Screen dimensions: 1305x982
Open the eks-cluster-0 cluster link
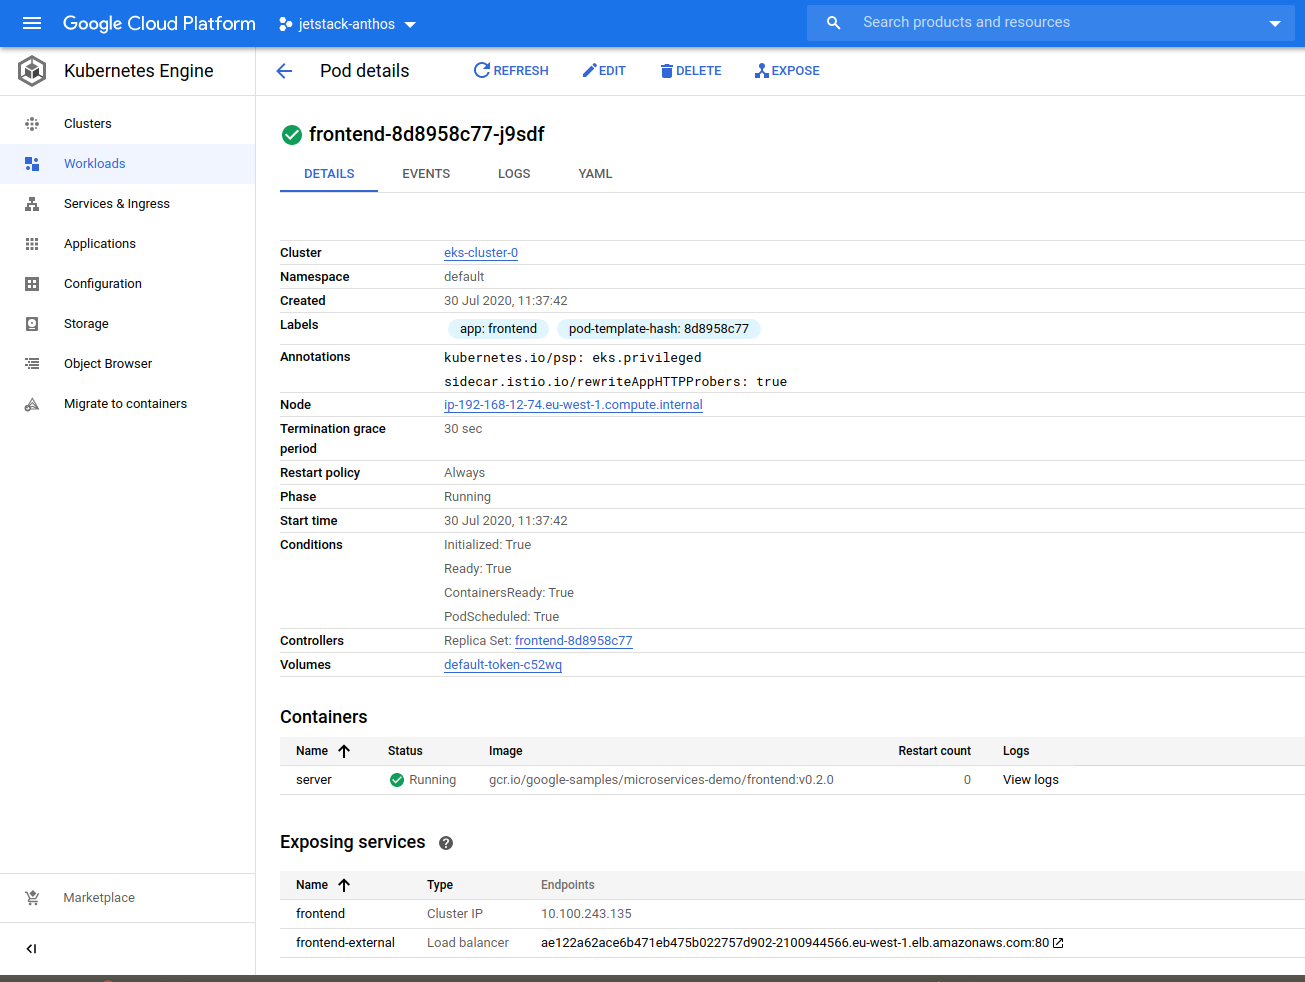pyautogui.click(x=481, y=253)
